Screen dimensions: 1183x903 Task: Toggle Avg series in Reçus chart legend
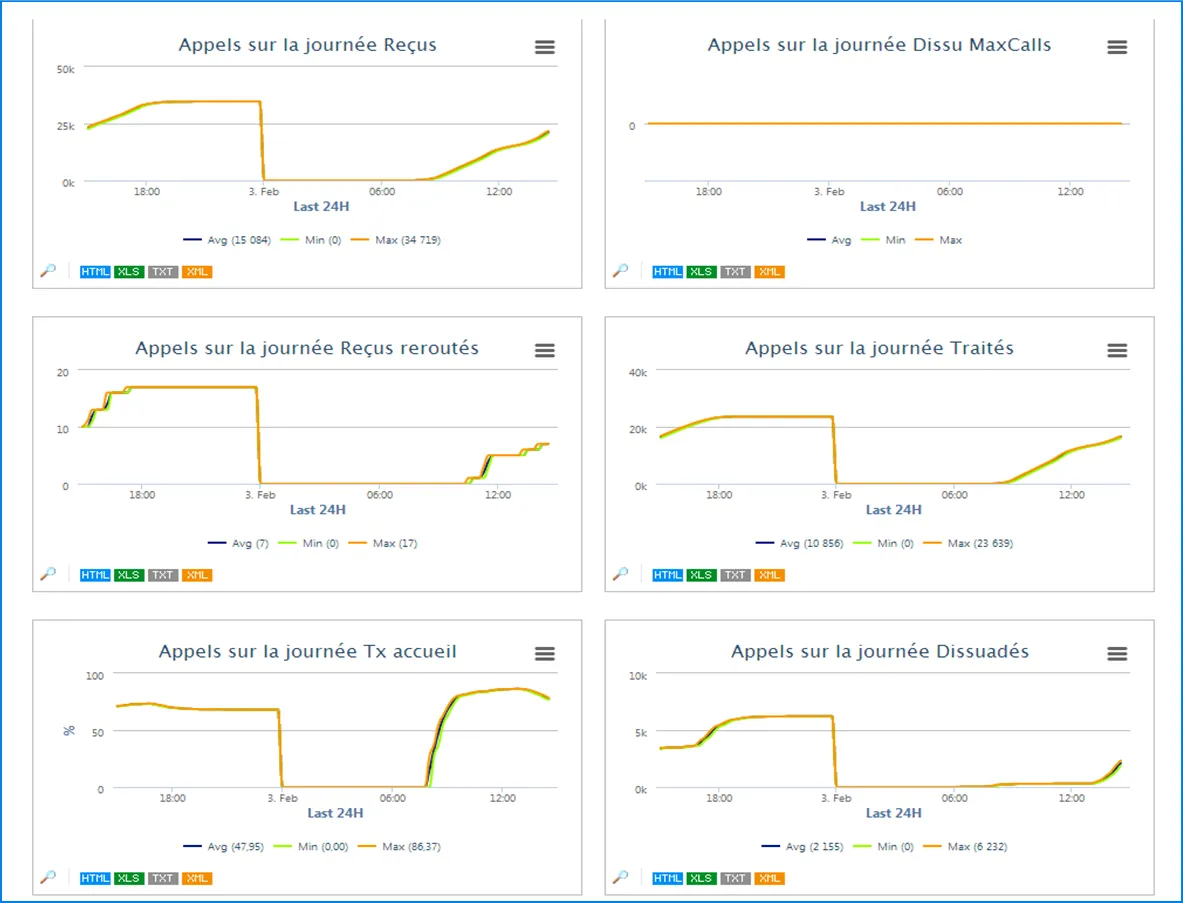click(x=226, y=240)
